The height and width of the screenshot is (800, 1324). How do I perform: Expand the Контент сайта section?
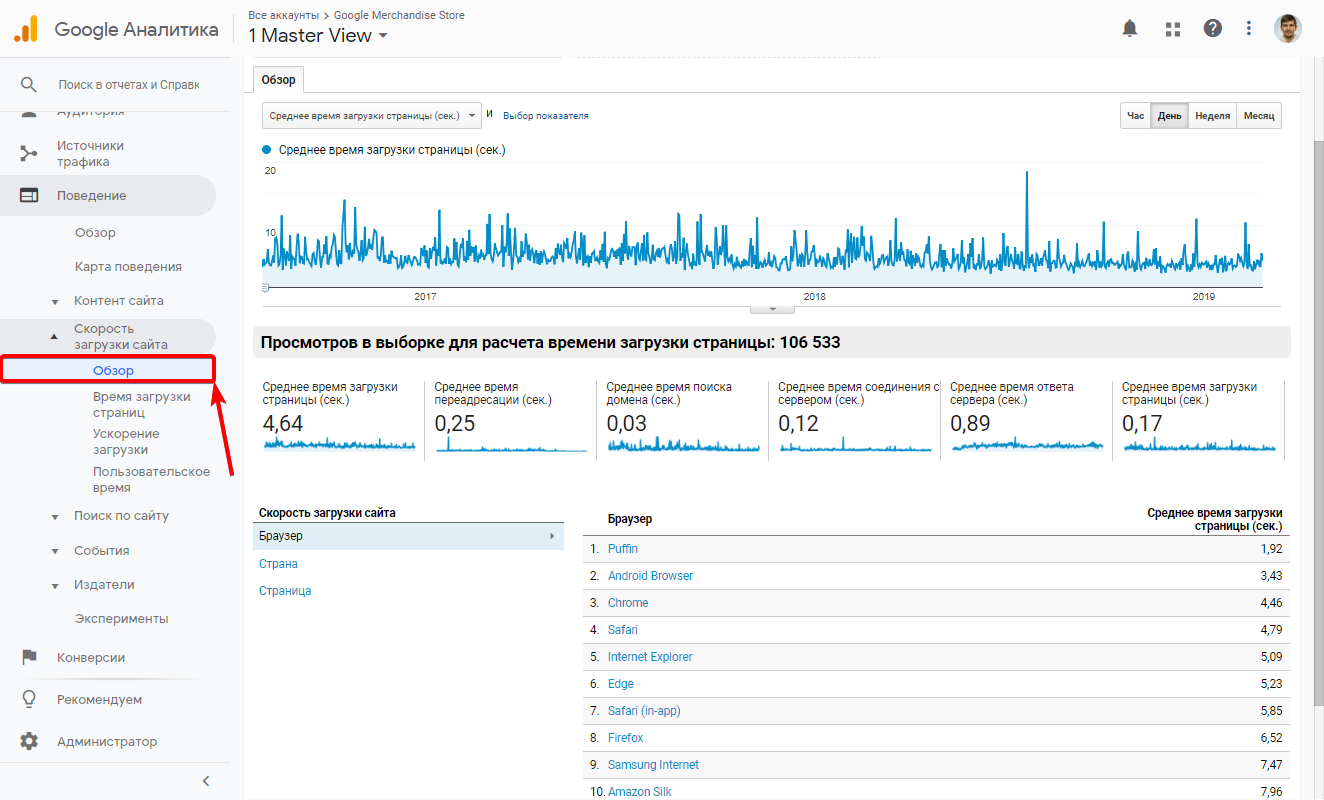[x=118, y=300]
